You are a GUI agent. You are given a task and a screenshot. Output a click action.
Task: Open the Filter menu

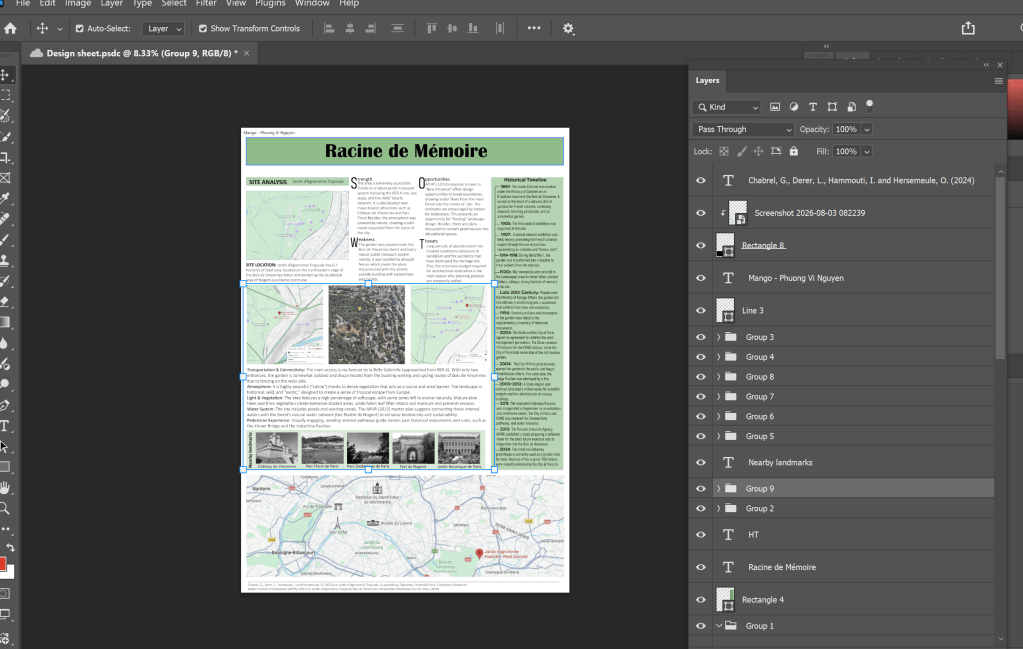point(206,3)
